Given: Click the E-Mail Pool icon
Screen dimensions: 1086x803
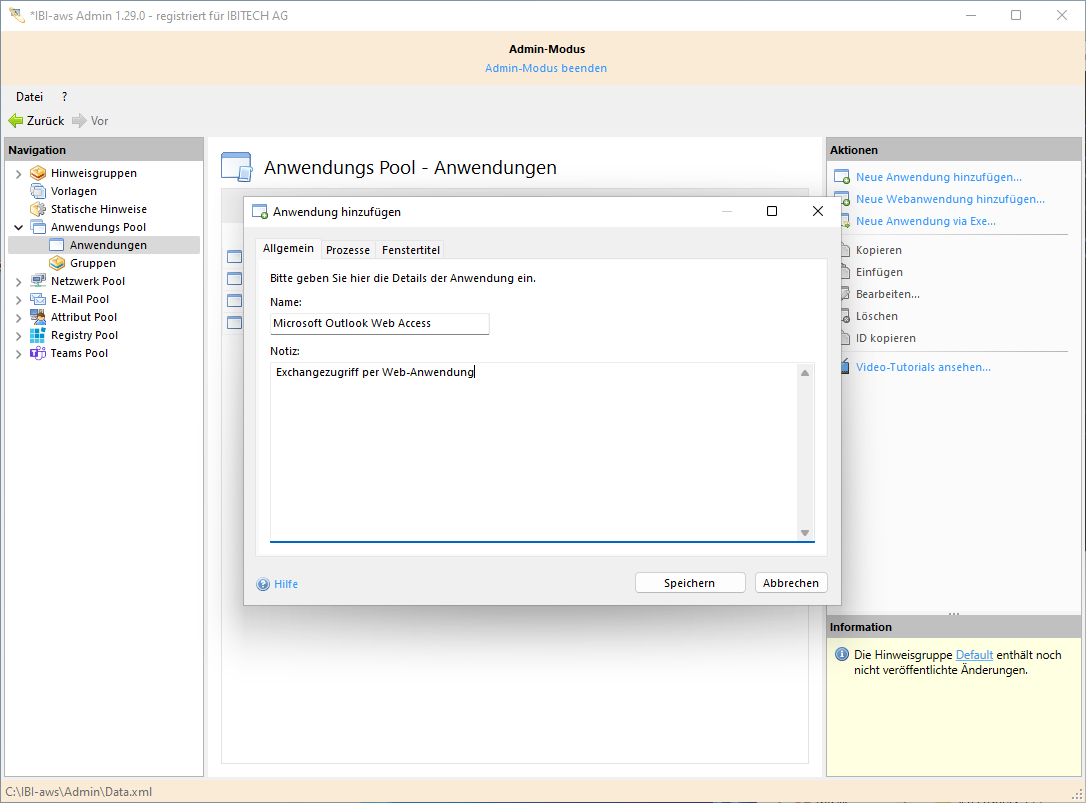Looking at the screenshot, I should (38, 299).
